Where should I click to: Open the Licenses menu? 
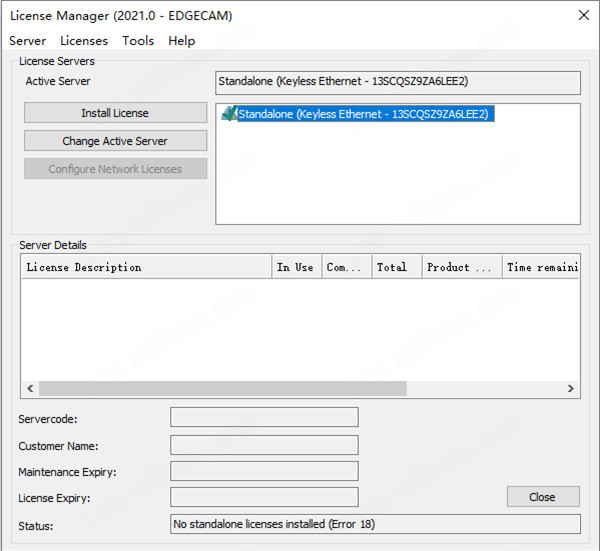click(x=84, y=41)
